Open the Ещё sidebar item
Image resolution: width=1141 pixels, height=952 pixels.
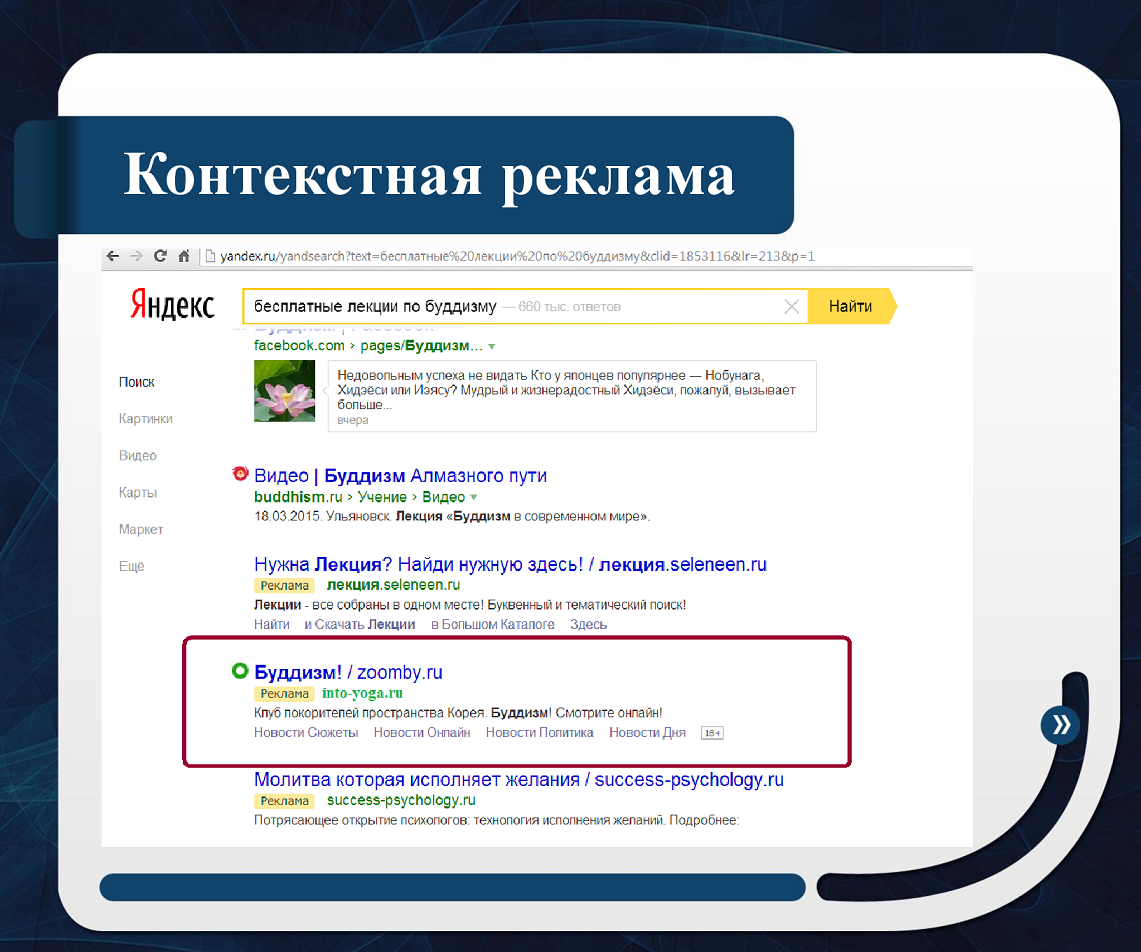tap(132, 566)
